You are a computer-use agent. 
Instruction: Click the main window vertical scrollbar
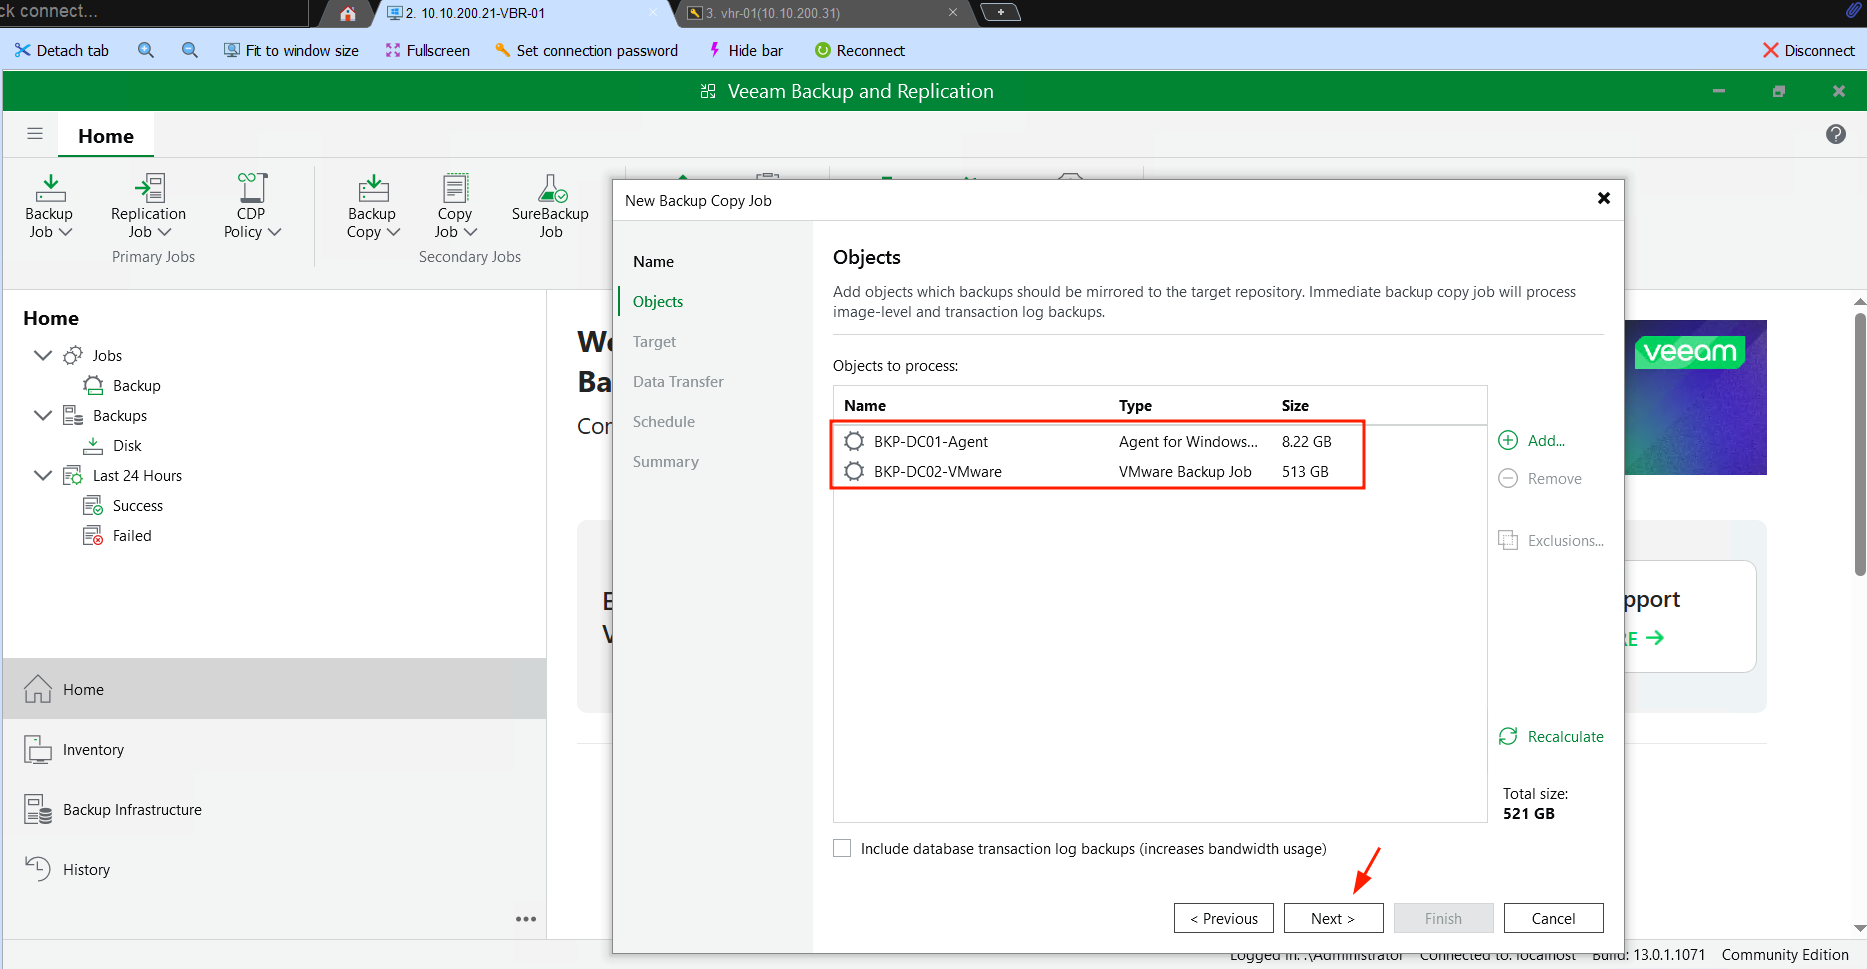[1859, 444]
